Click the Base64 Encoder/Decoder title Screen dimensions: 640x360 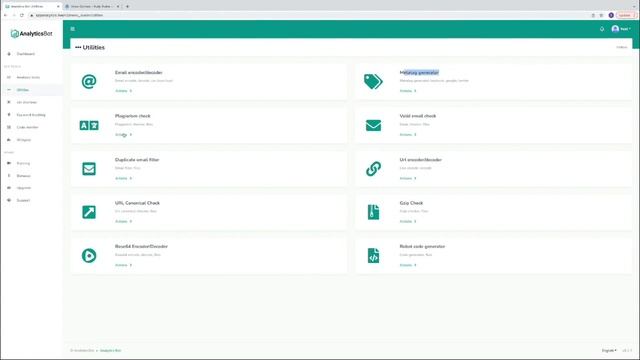pos(141,247)
